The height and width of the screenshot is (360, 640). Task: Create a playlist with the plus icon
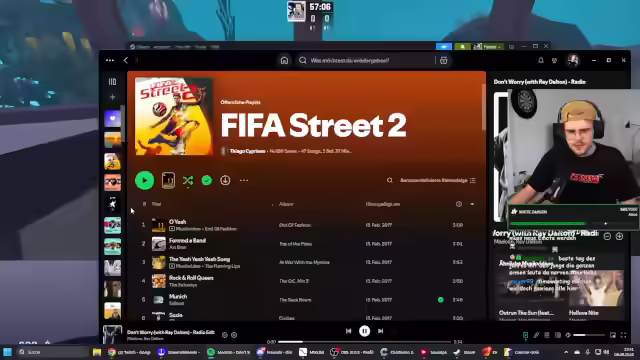pos(112,97)
